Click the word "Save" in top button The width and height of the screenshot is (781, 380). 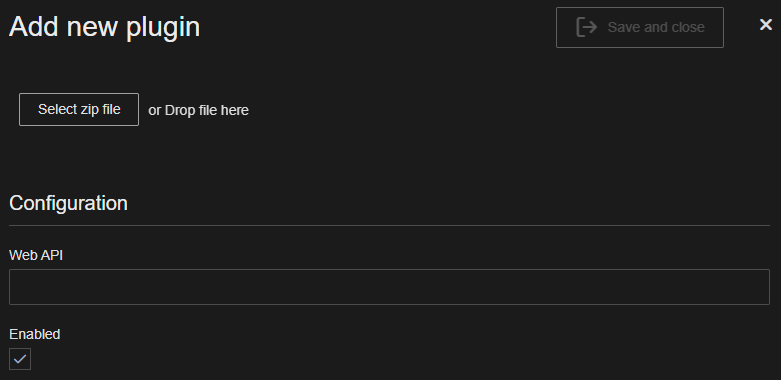[623, 27]
